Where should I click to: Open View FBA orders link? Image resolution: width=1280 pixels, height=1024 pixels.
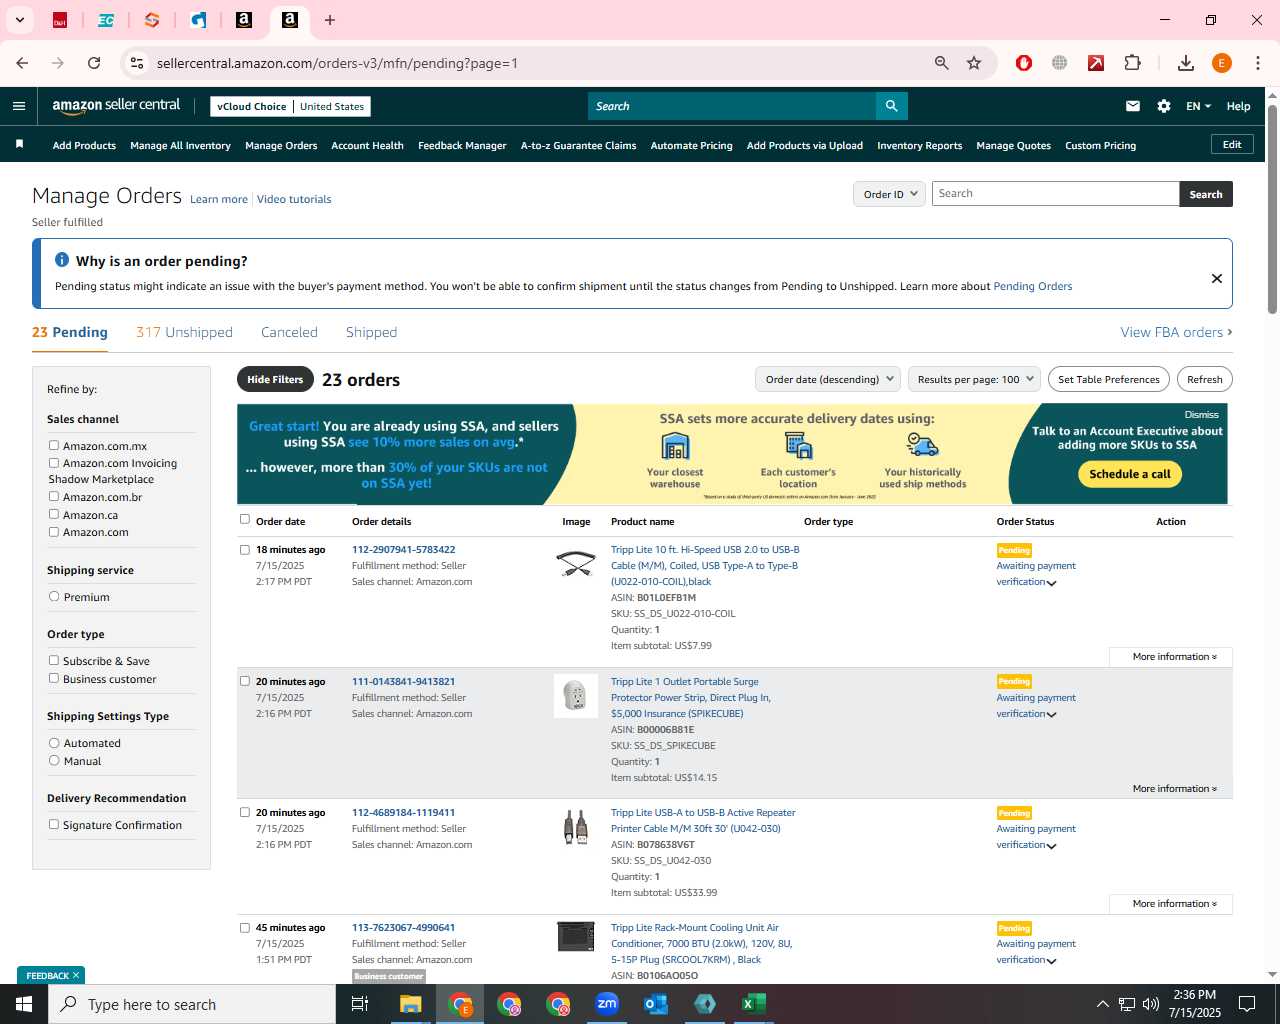1176,332
